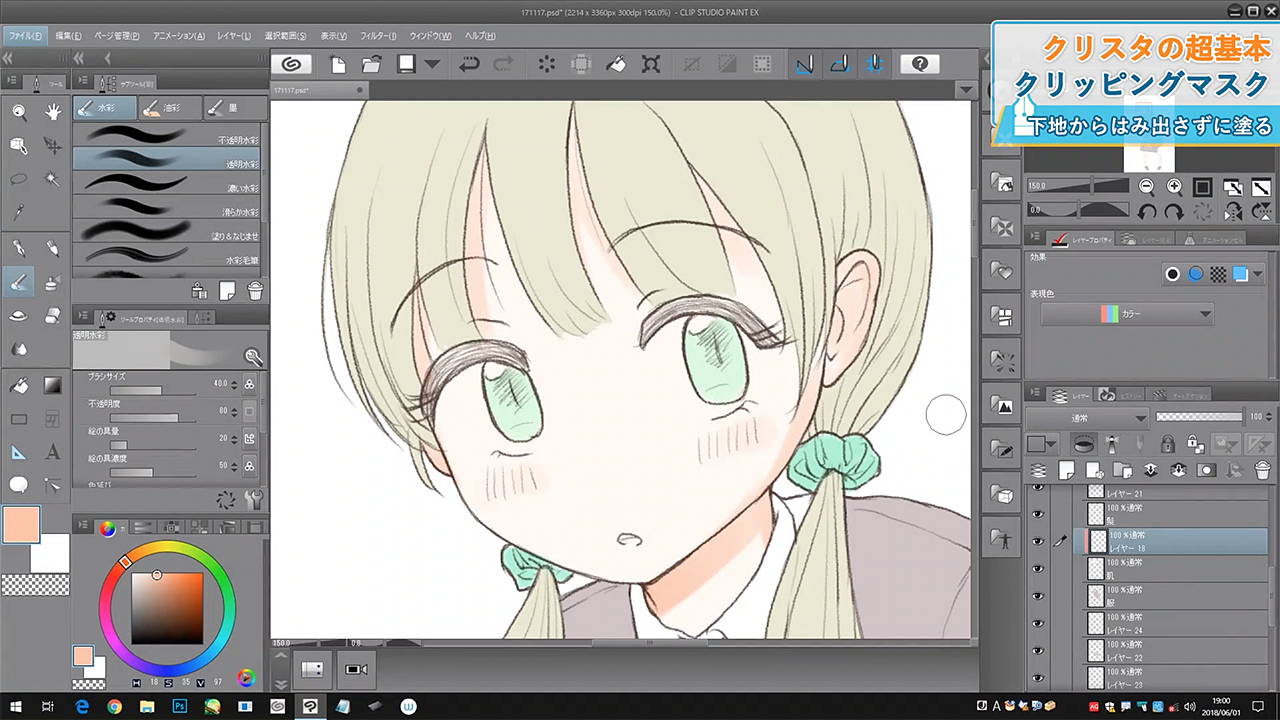This screenshot has width=1280, height=720.
Task: Delete the layer with trash icon
Action: click(x=1262, y=469)
